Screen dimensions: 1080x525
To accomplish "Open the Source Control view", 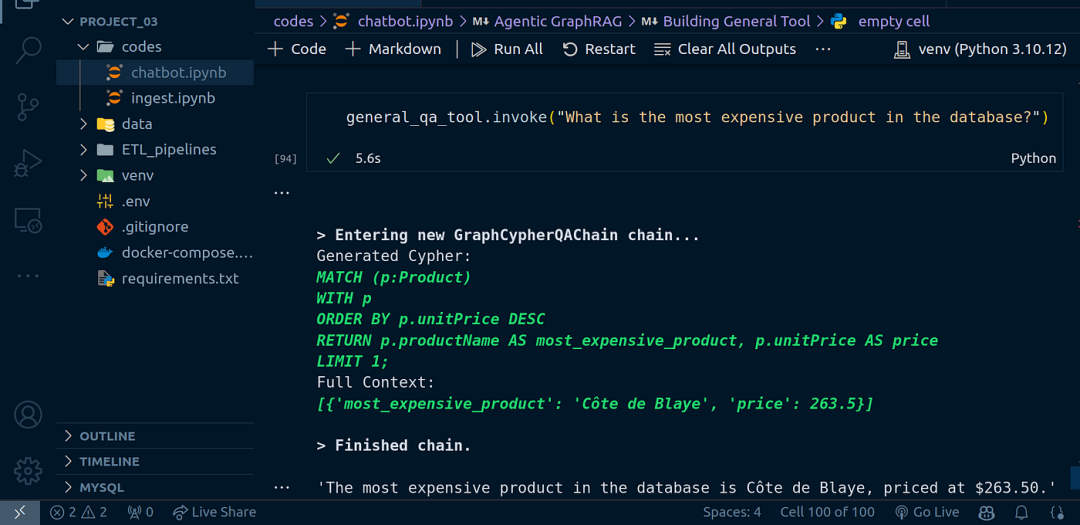I will click(x=28, y=106).
